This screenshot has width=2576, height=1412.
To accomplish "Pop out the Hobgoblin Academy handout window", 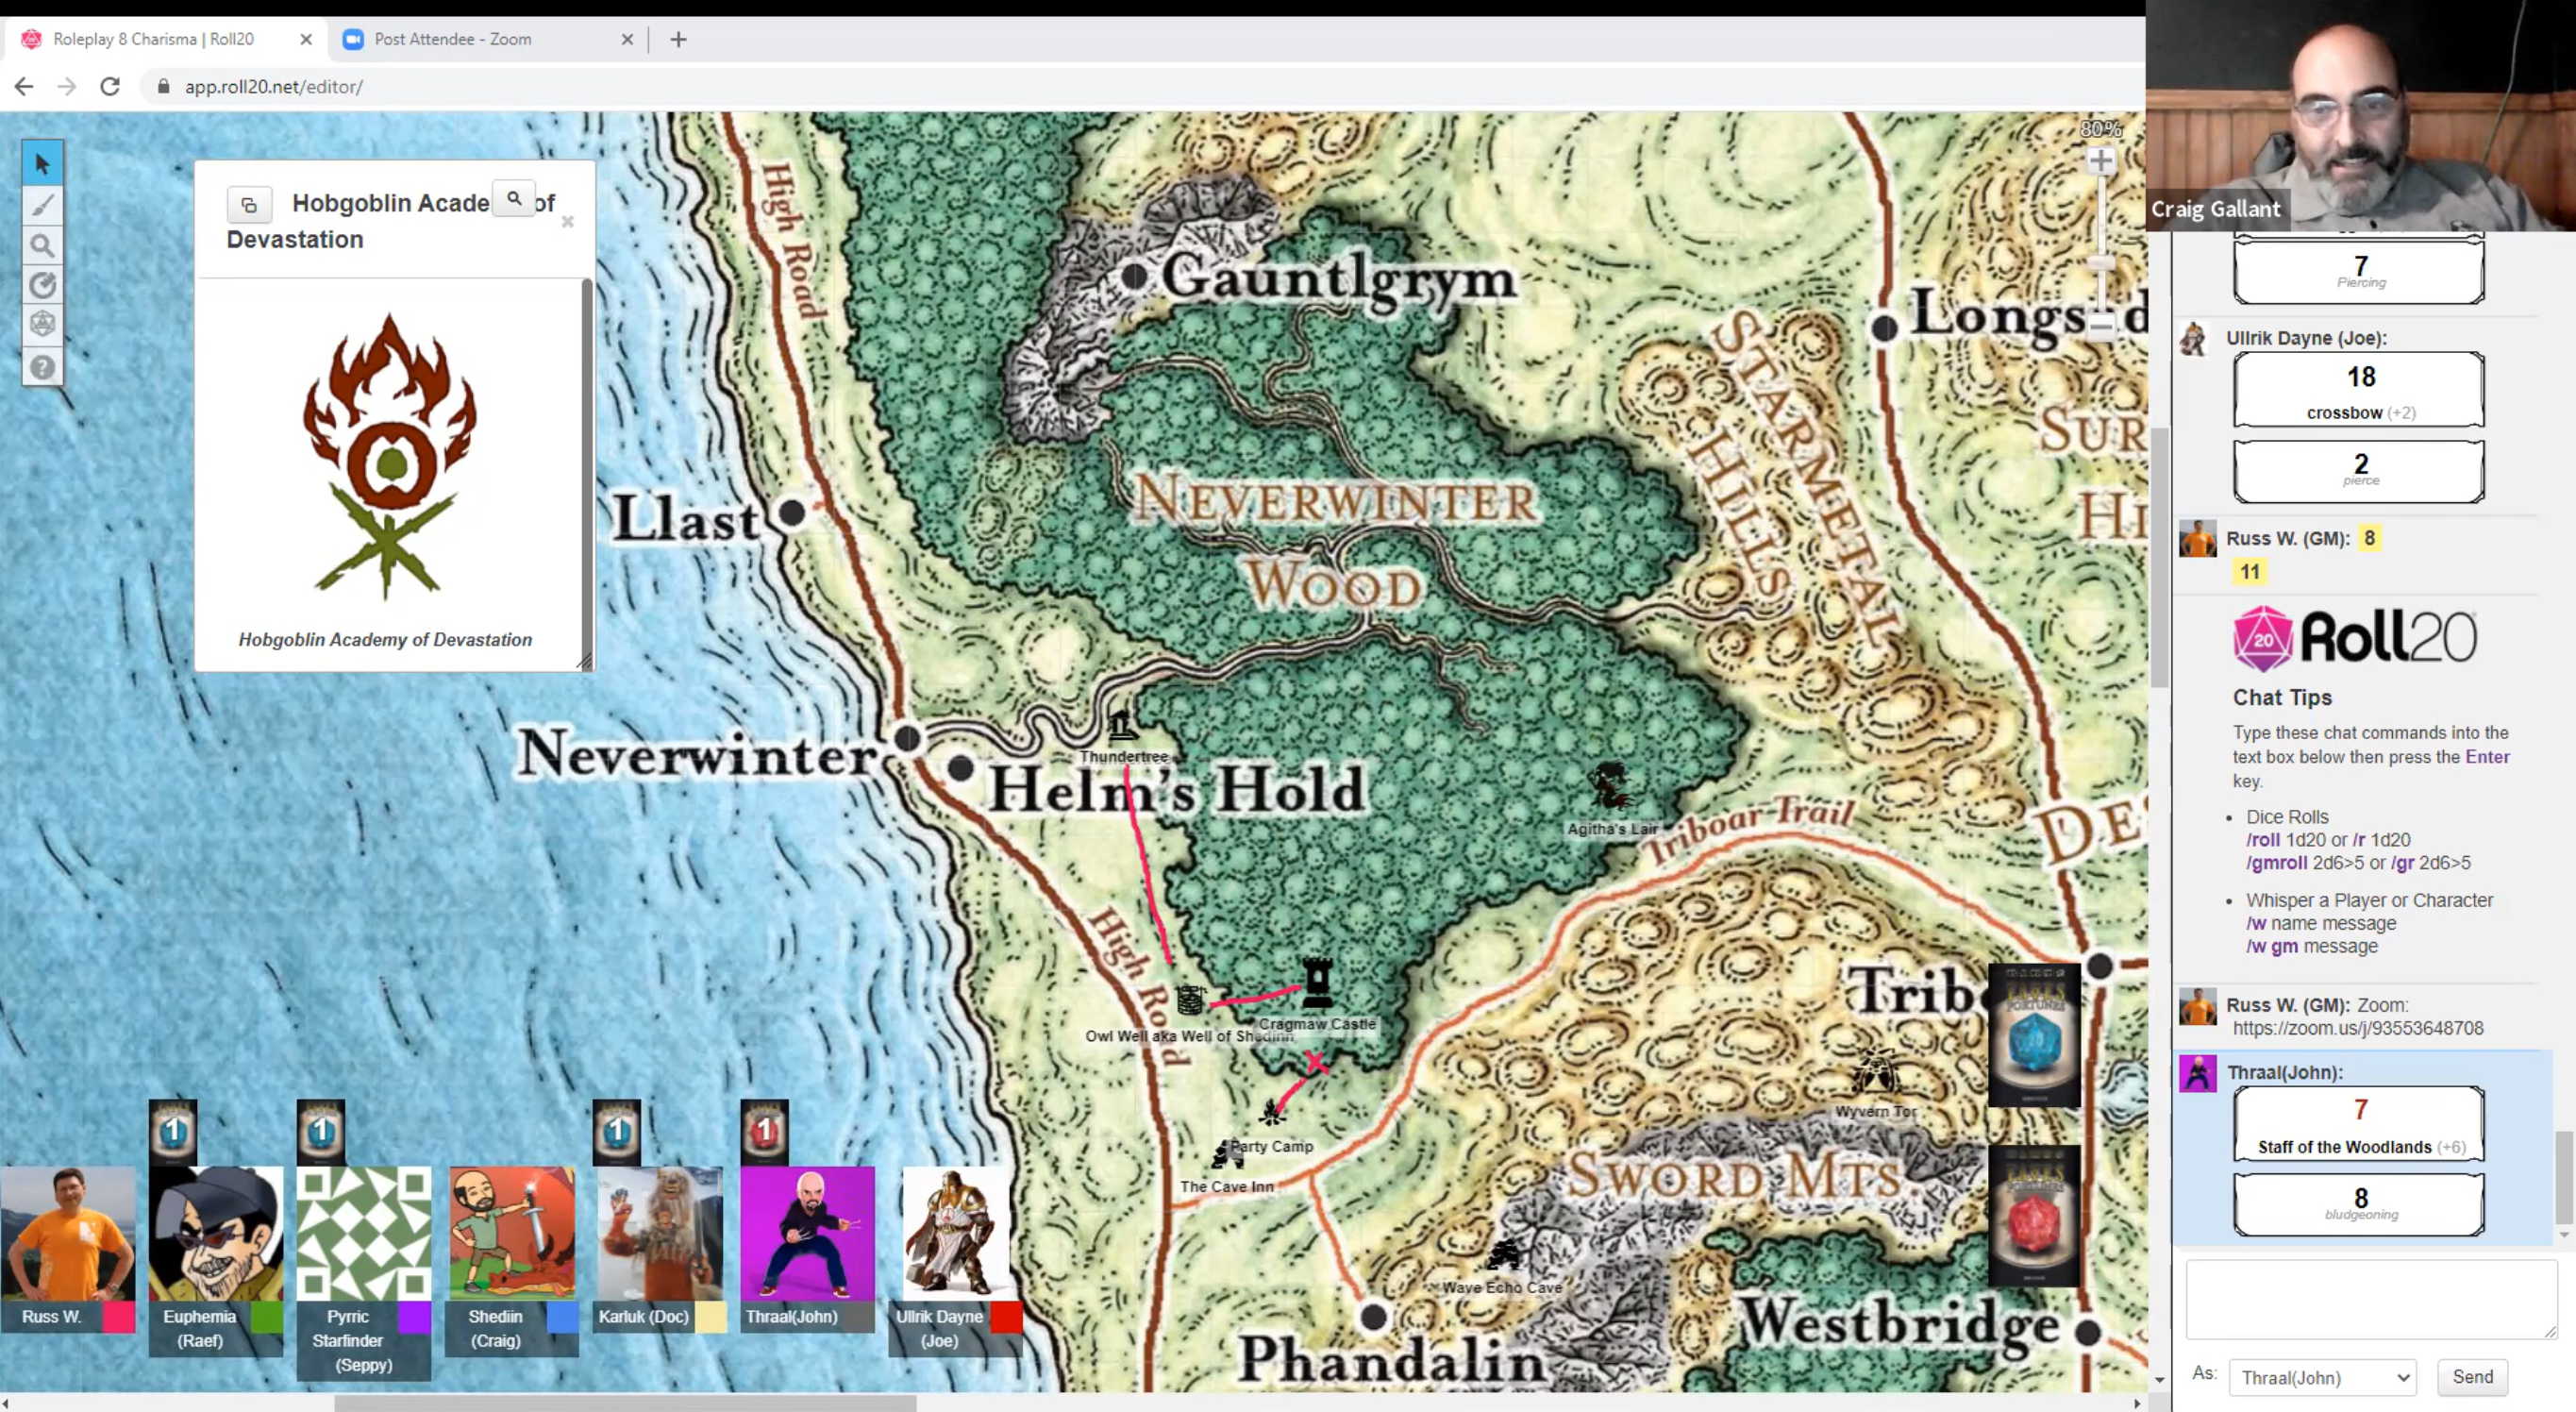I will pyautogui.click(x=249, y=205).
